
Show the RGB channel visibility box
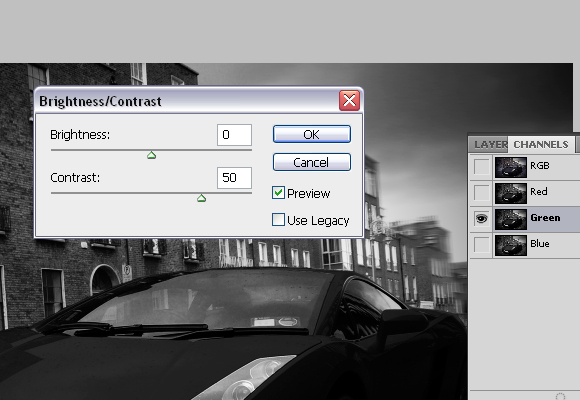[481, 167]
